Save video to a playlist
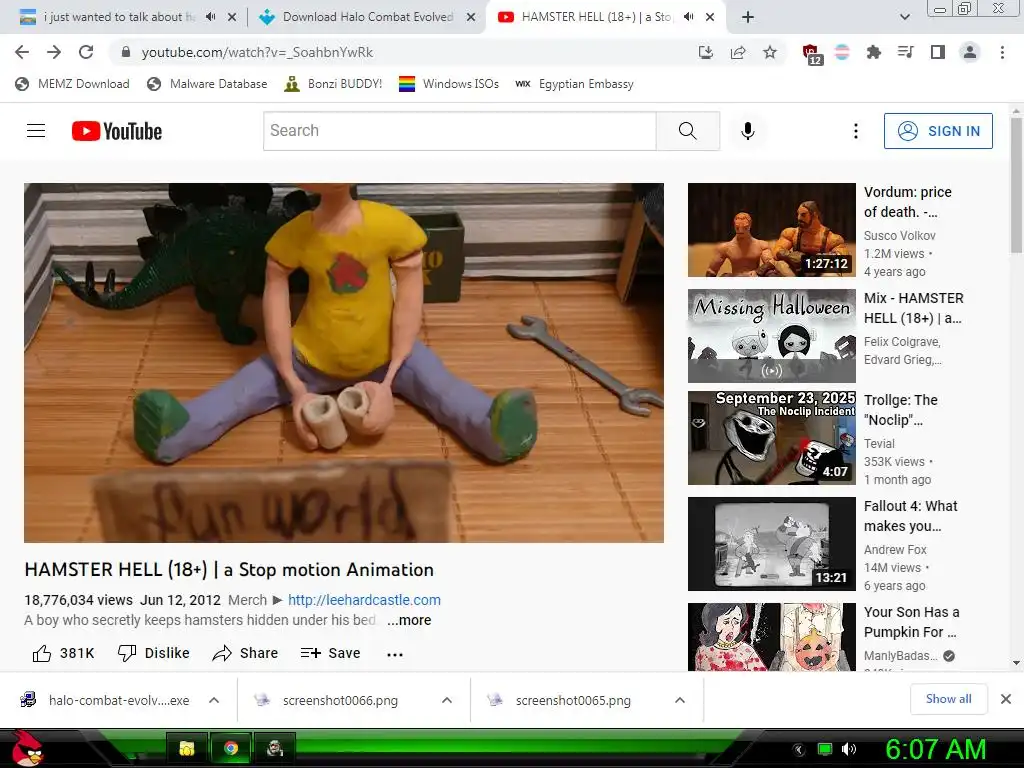The width and height of the screenshot is (1024, 768). click(330, 653)
